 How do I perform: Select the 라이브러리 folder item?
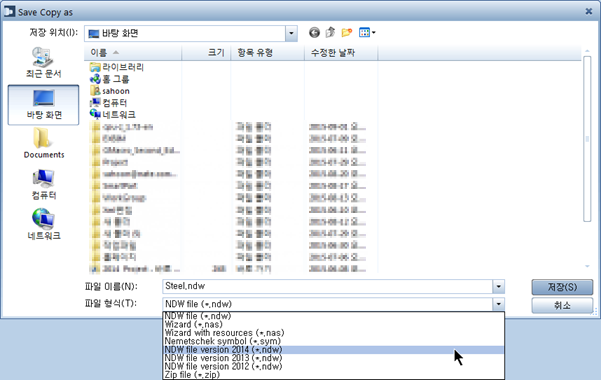[117, 67]
